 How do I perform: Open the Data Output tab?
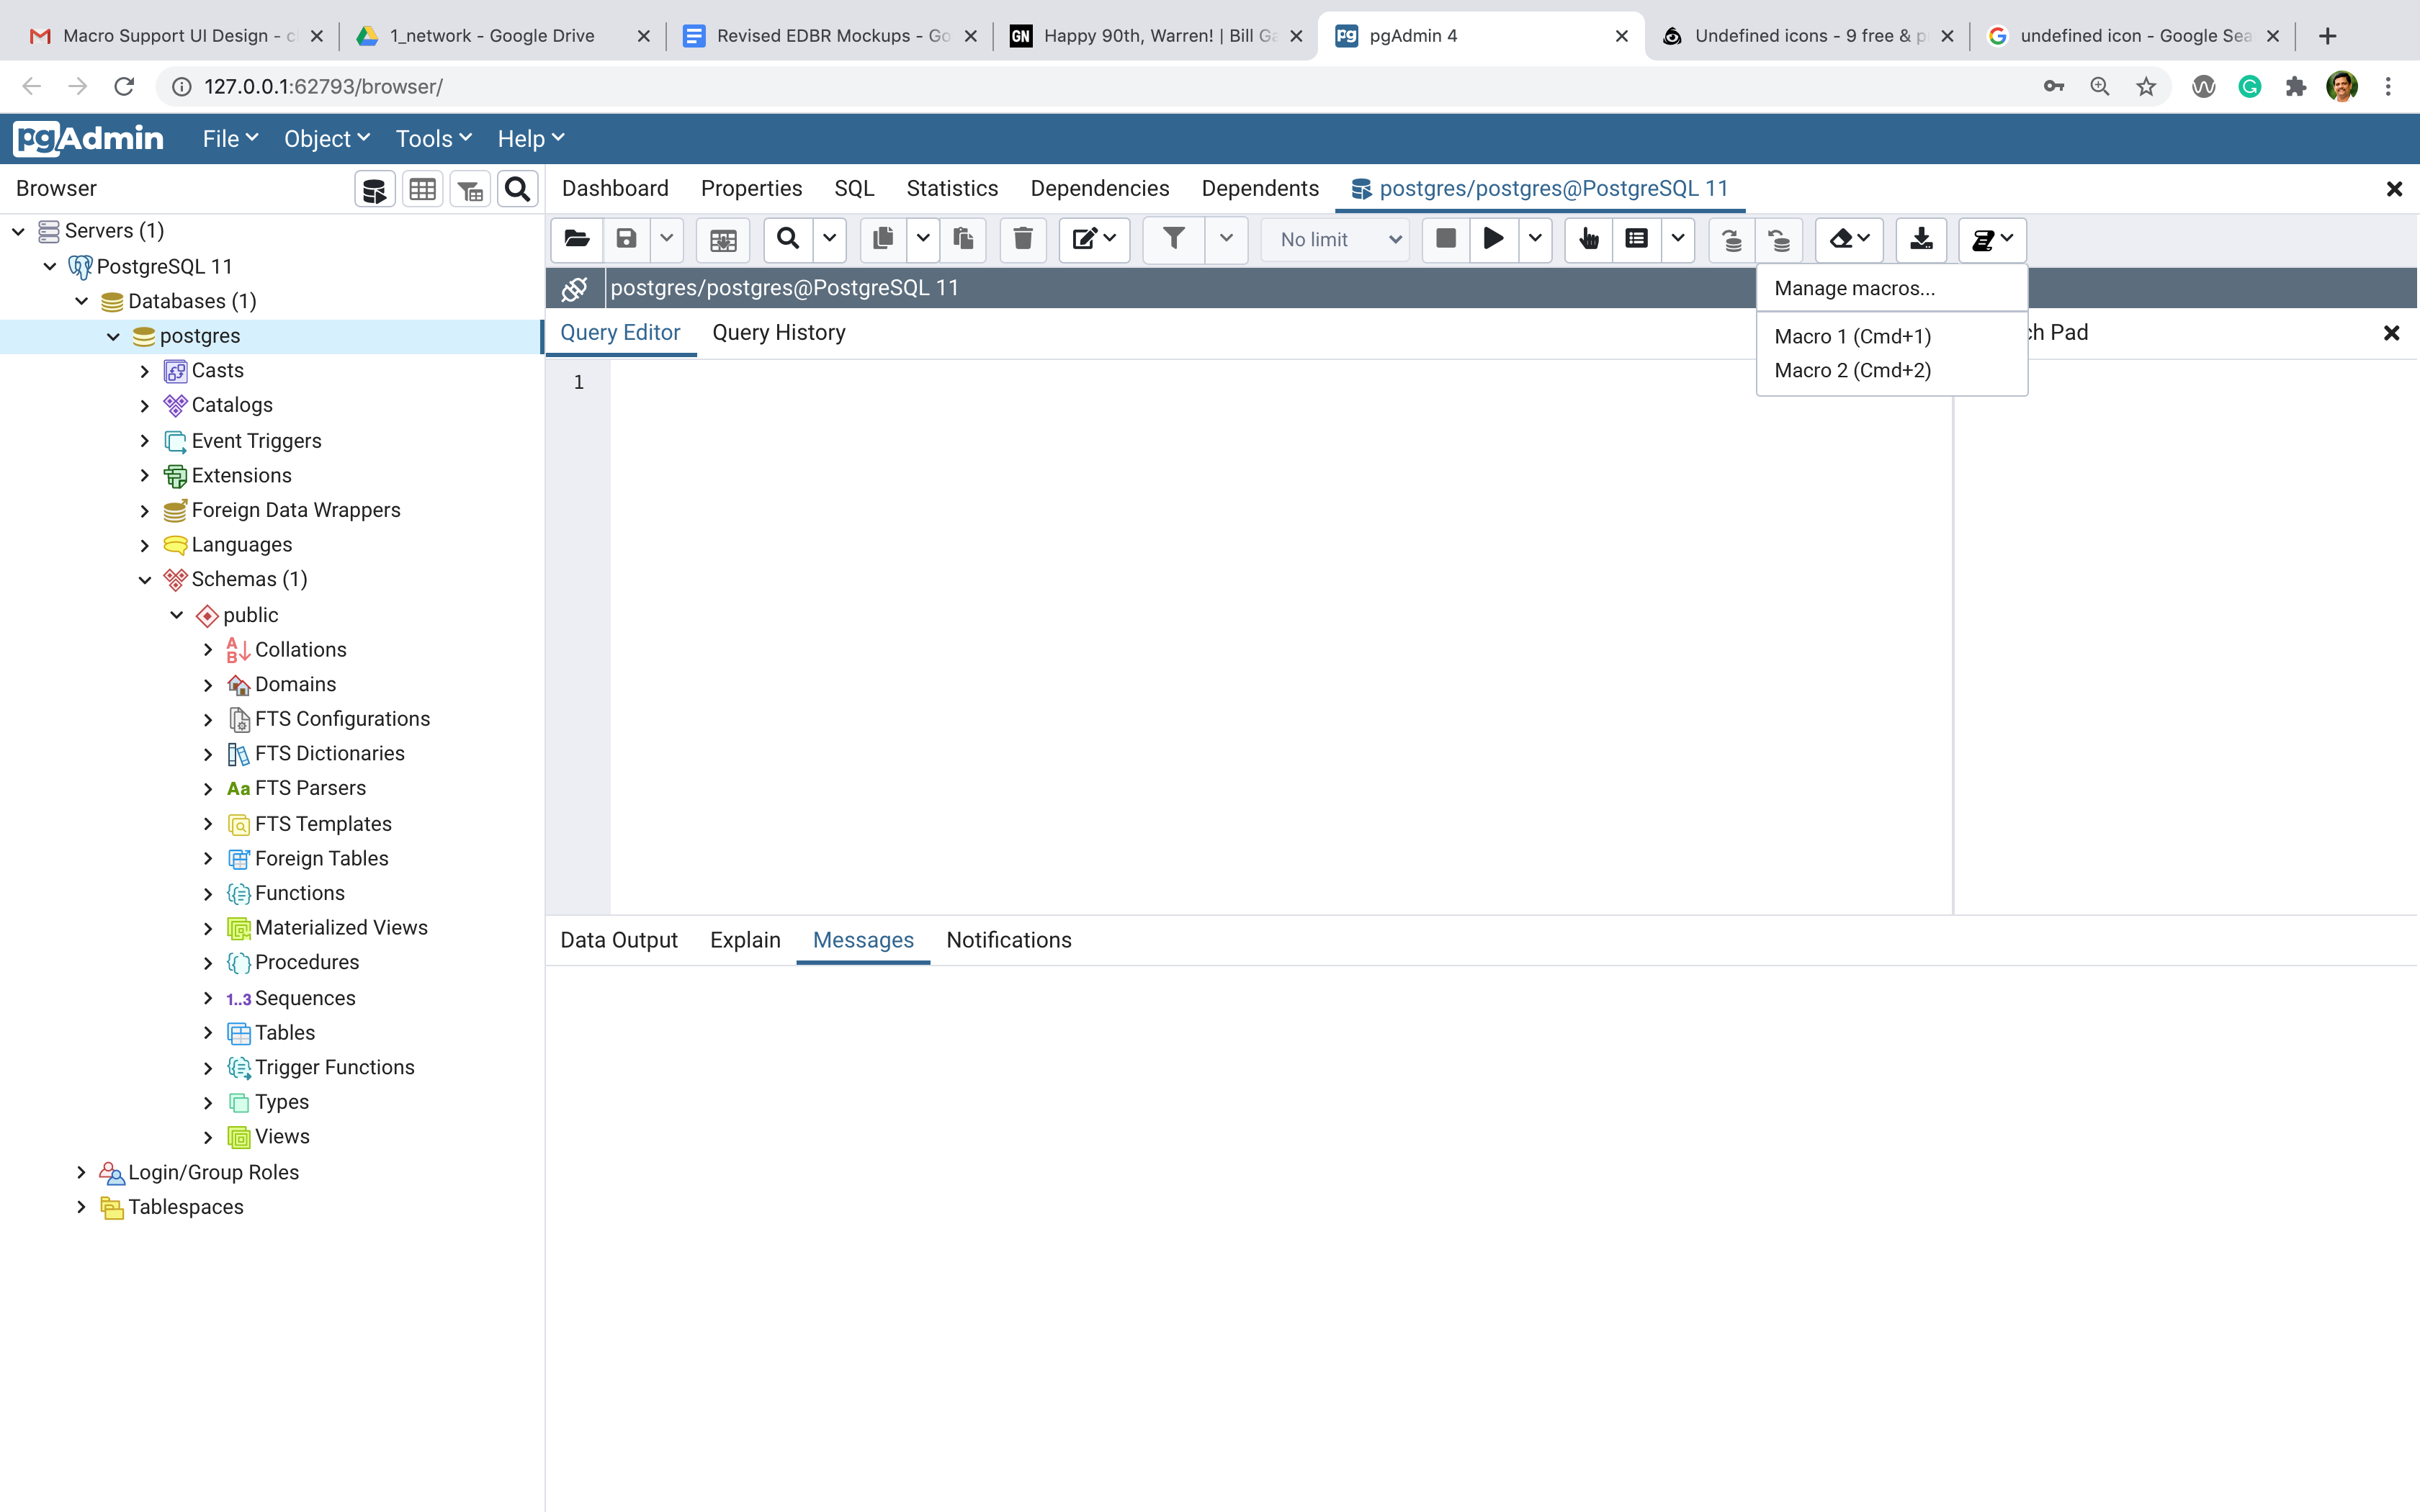(618, 940)
